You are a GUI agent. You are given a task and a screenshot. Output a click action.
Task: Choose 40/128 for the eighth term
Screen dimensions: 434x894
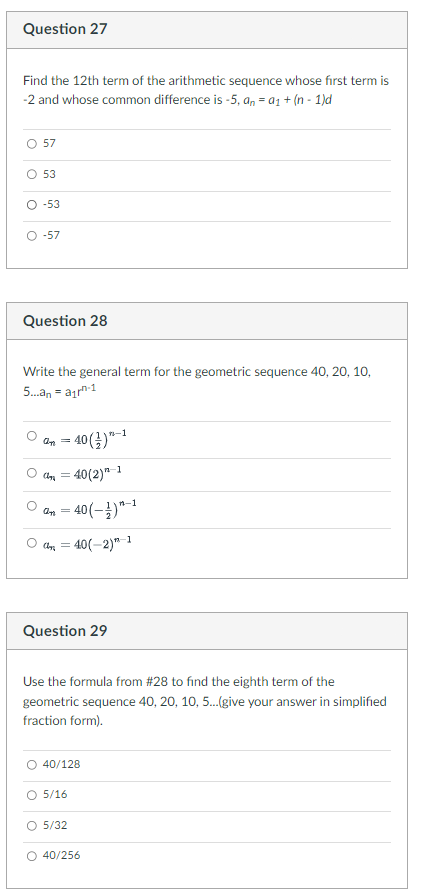coord(31,765)
